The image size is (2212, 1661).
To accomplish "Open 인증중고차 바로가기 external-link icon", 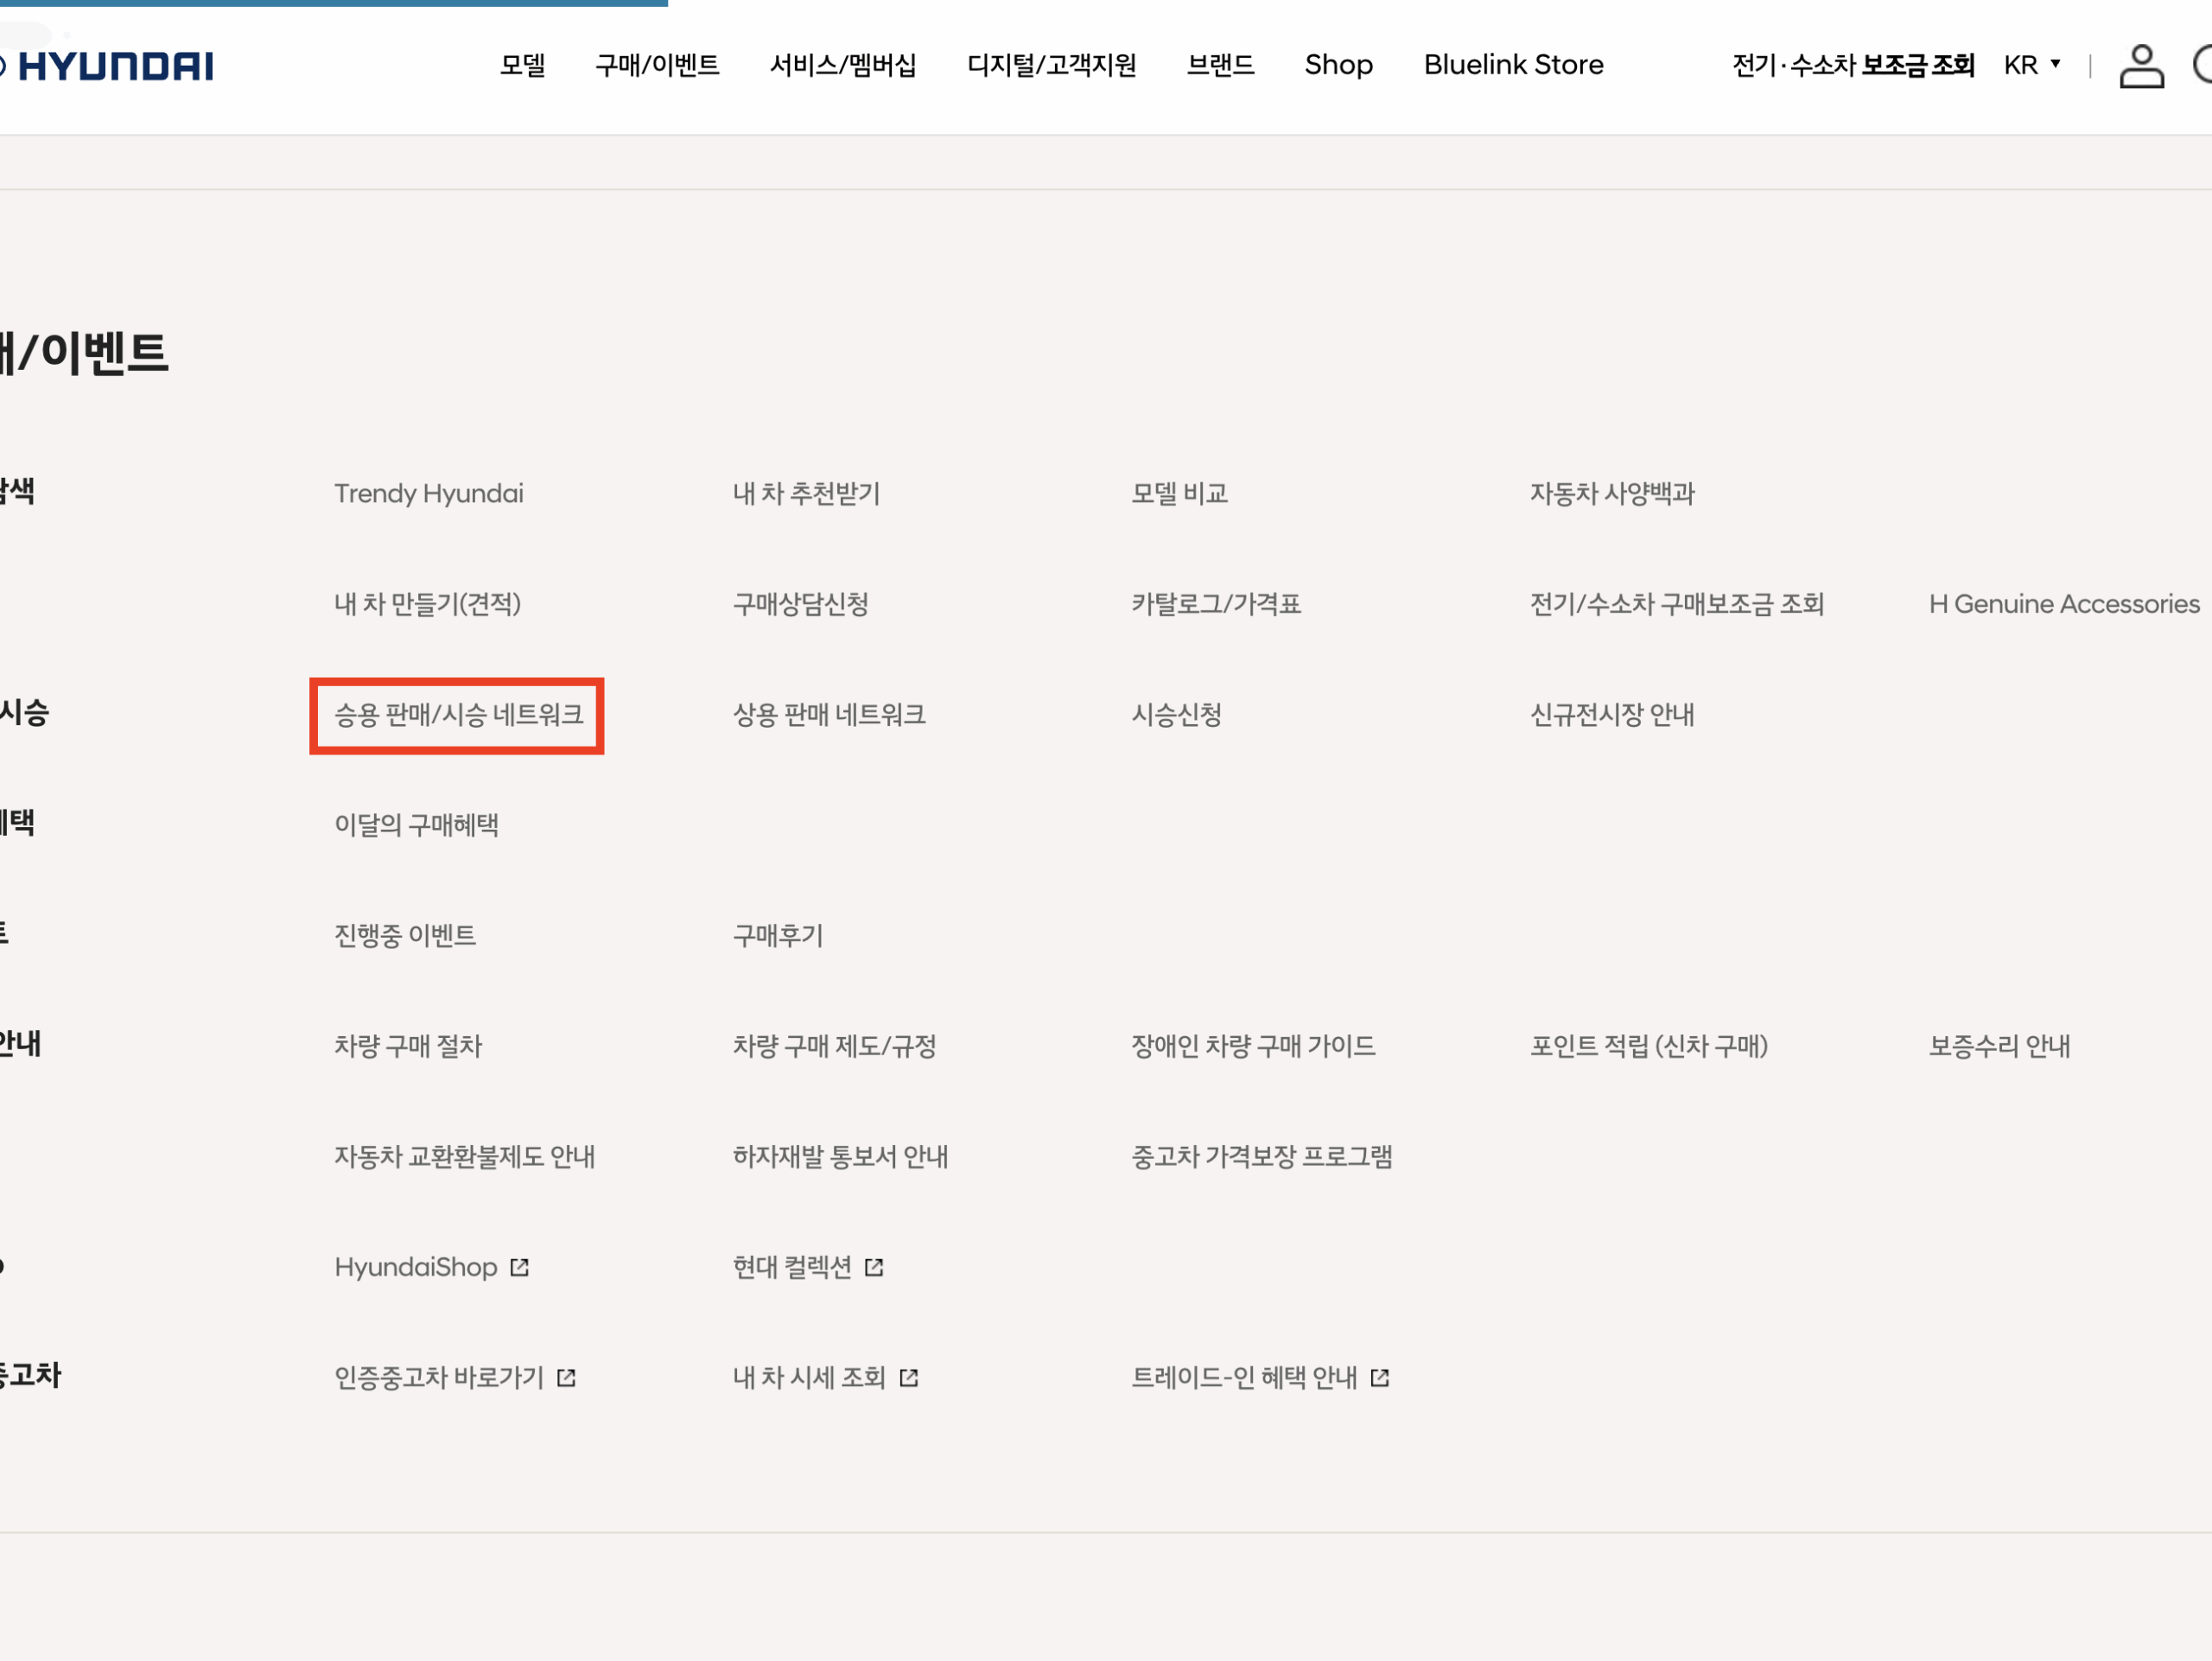I will click(567, 1377).
